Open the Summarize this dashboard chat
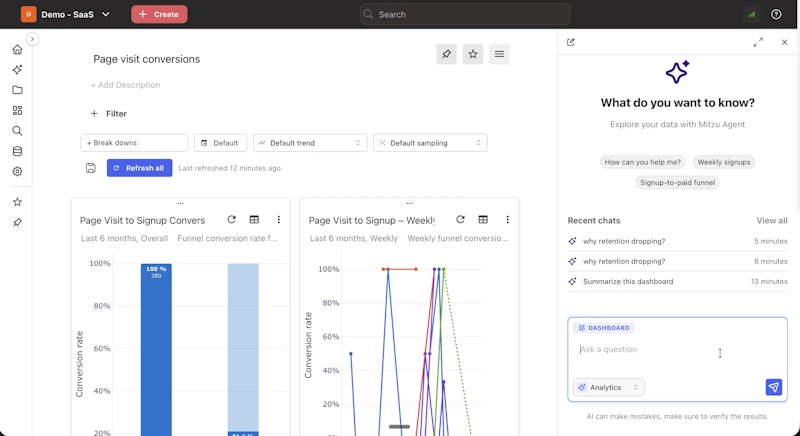 tap(678, 281)
